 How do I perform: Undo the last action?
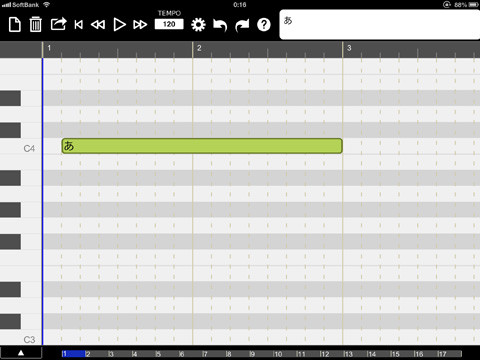tap(220, 25)
